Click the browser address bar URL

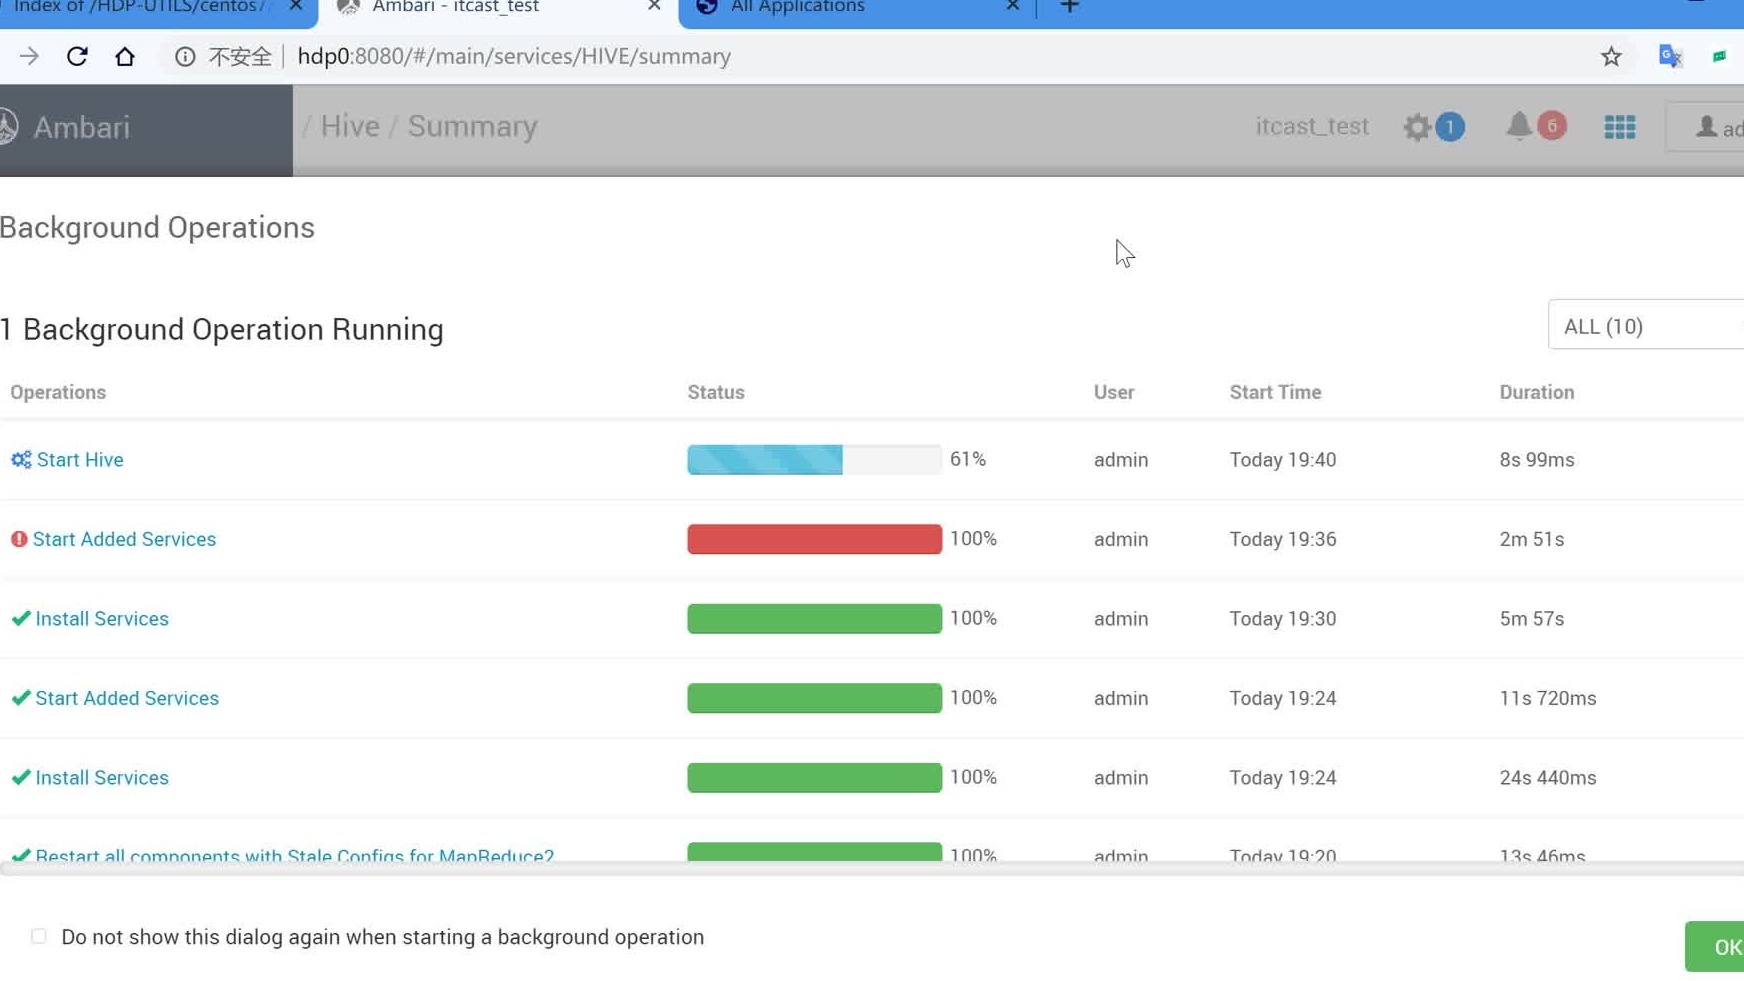[514, 57]
